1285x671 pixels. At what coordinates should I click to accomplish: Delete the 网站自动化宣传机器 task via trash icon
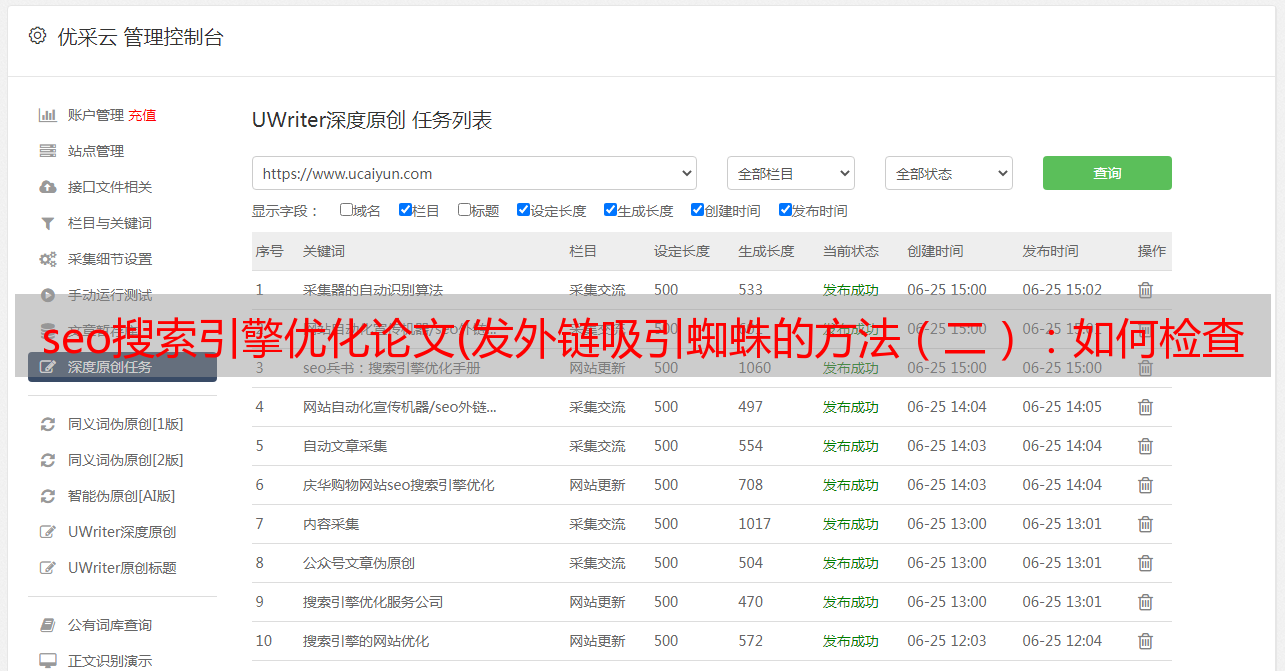(x=1145, y=407)
